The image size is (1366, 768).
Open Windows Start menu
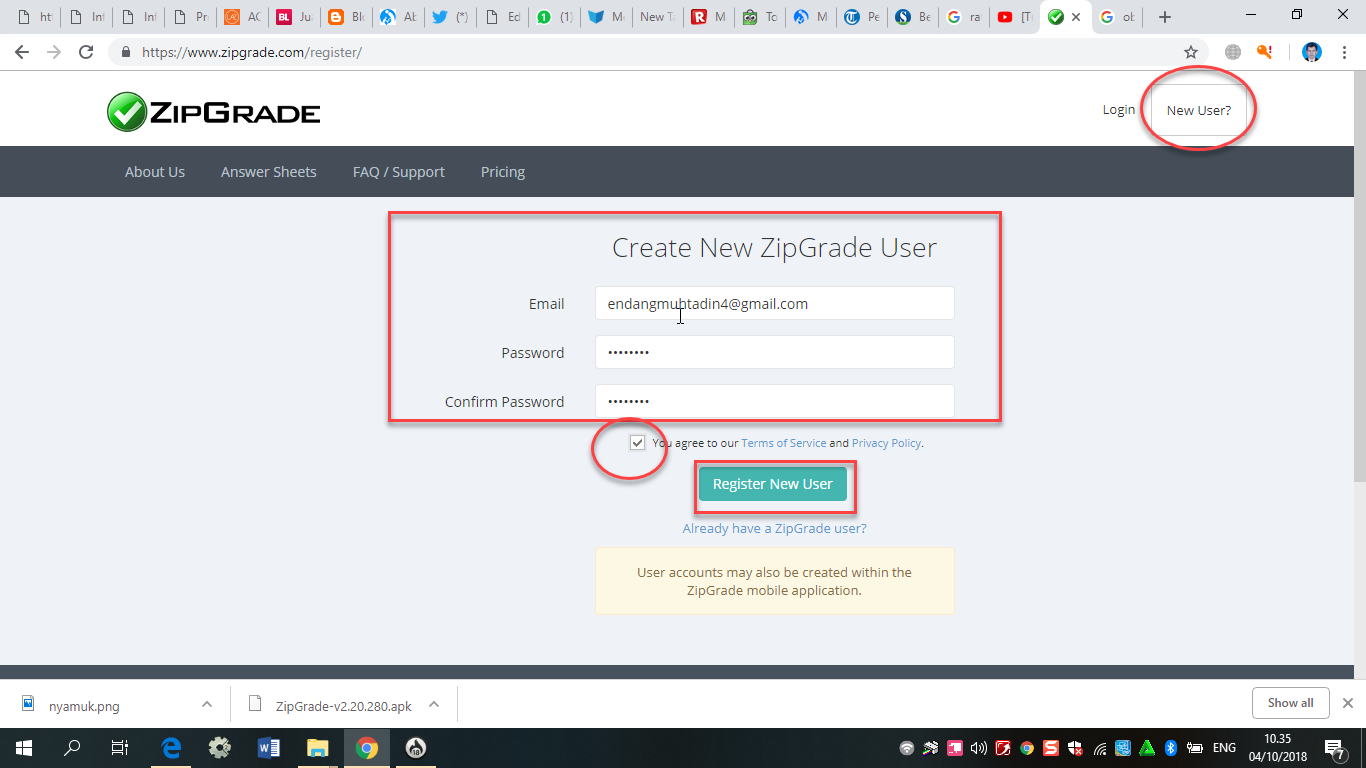(23, 748)
